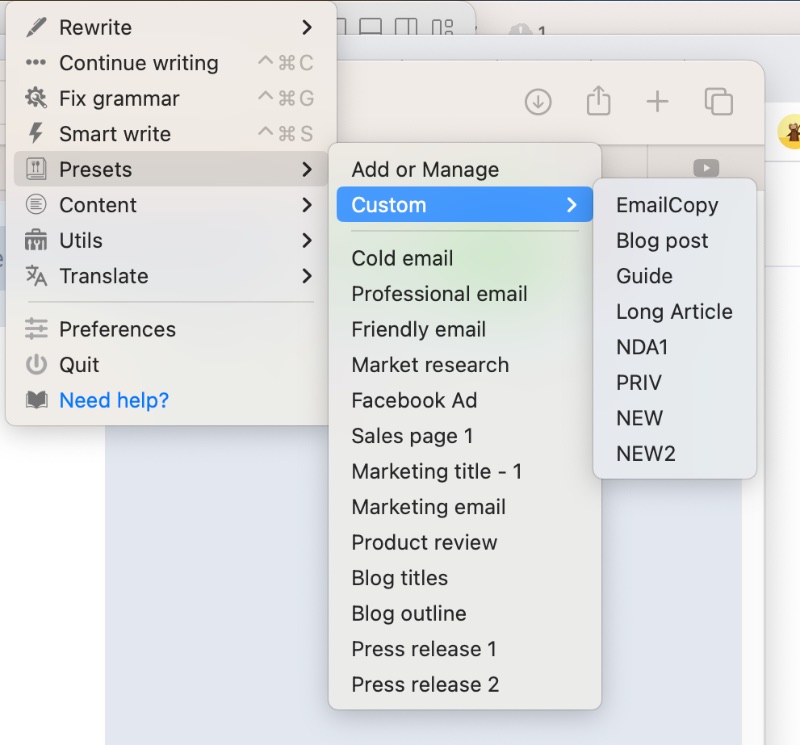Open the Need help? link

click(114, 400)
